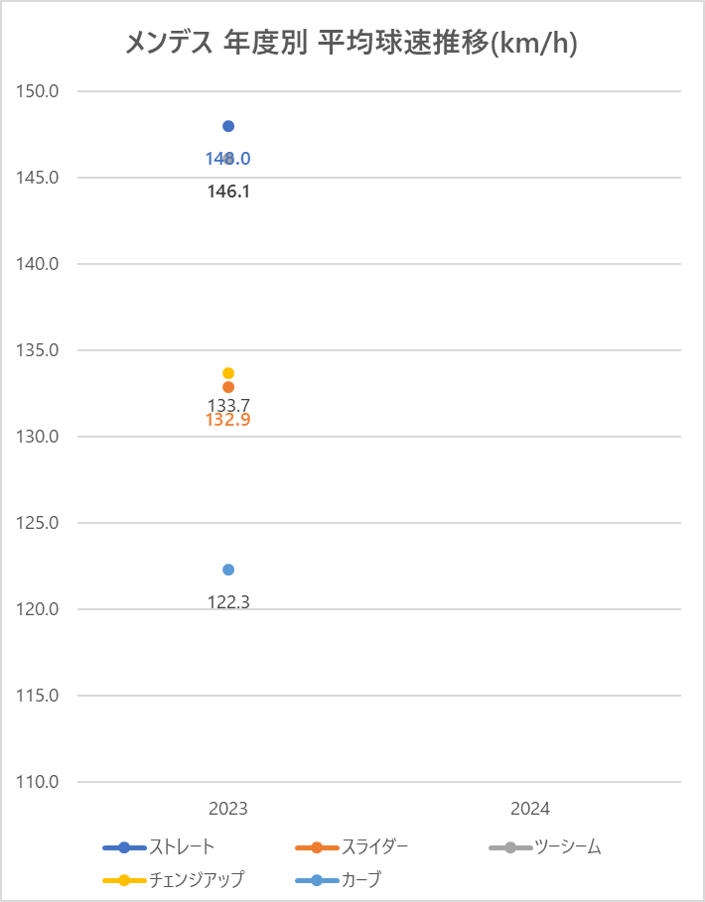Select the light blue カーブ data point

tap(228, 570)
